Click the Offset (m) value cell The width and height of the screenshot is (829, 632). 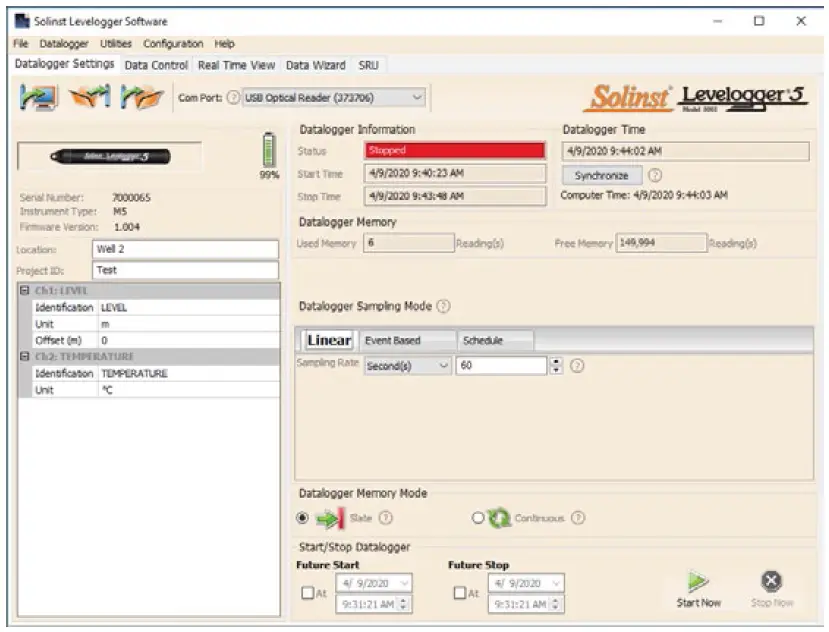coord(188,340)
